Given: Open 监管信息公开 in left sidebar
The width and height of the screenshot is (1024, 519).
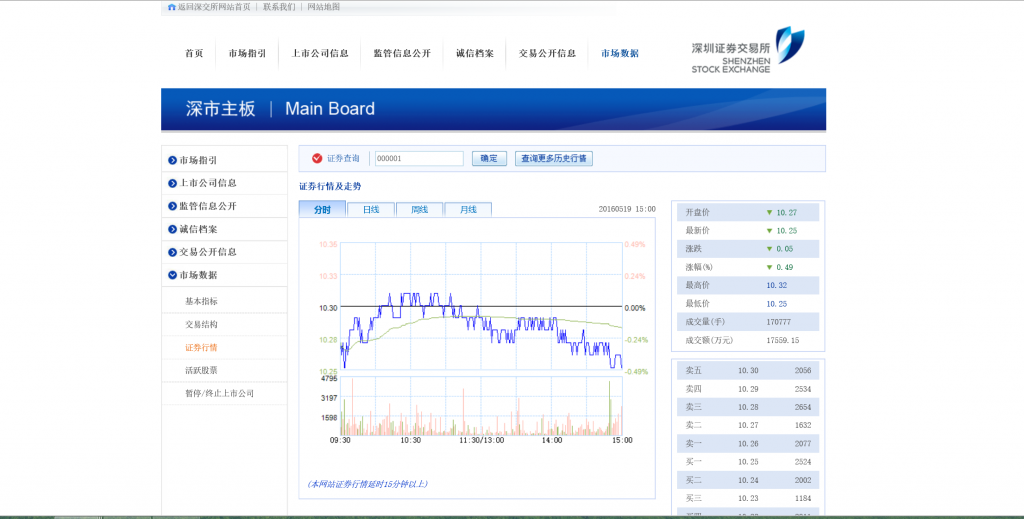Looking at the screenshot, I should tap(208, 206).
